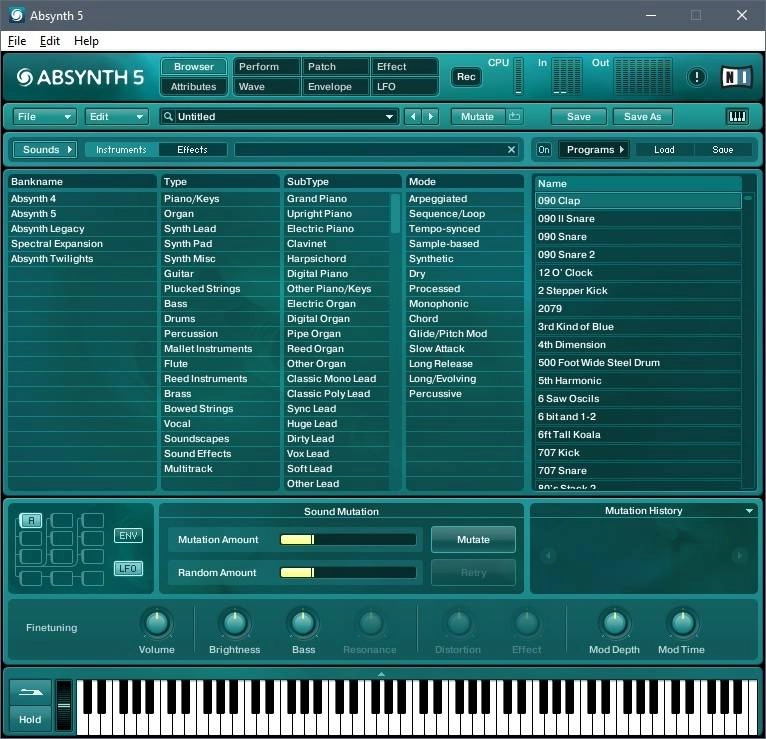Open the Edit dropdown in toolbar
The width and height of the screenshot is (766, 739).
[115, 116]
